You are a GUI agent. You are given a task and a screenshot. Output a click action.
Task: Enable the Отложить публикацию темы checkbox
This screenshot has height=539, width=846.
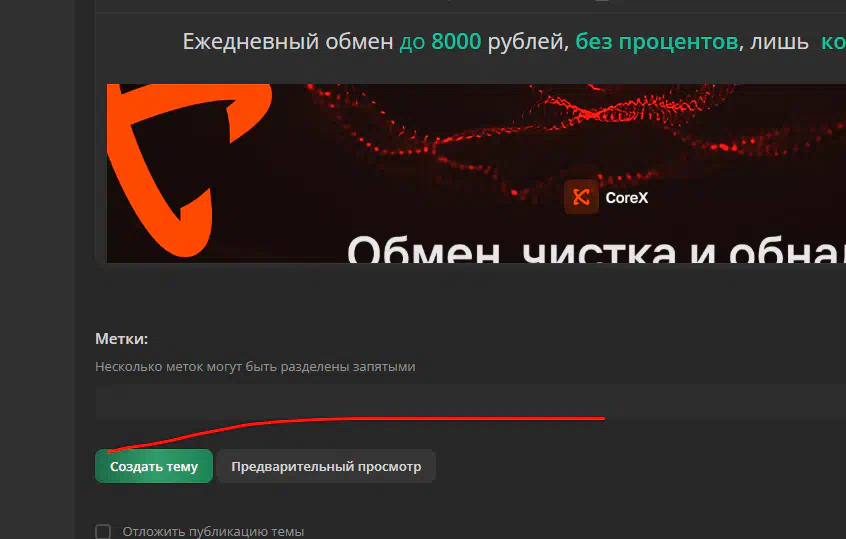(103, 531)
